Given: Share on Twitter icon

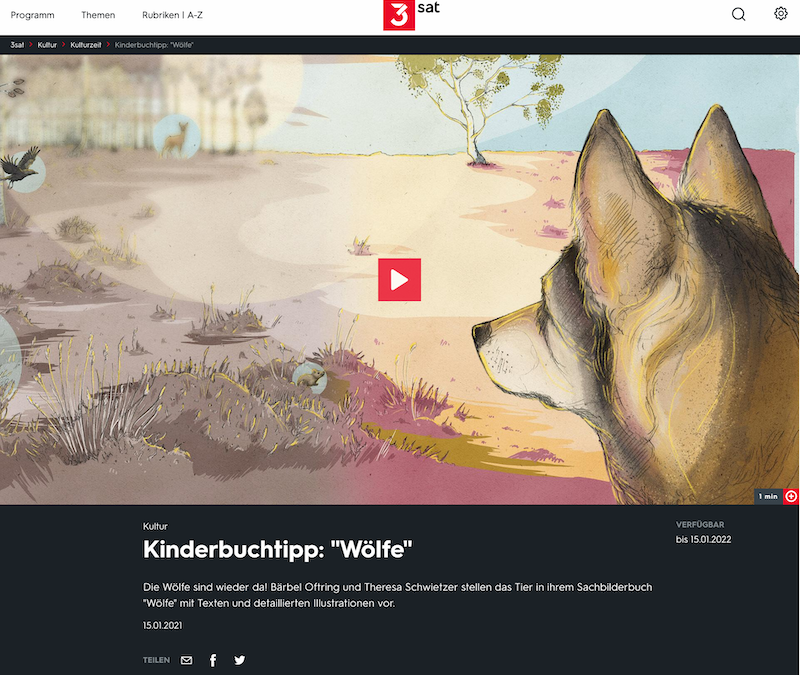Looking at the screenshot, I should coord(239,660).
